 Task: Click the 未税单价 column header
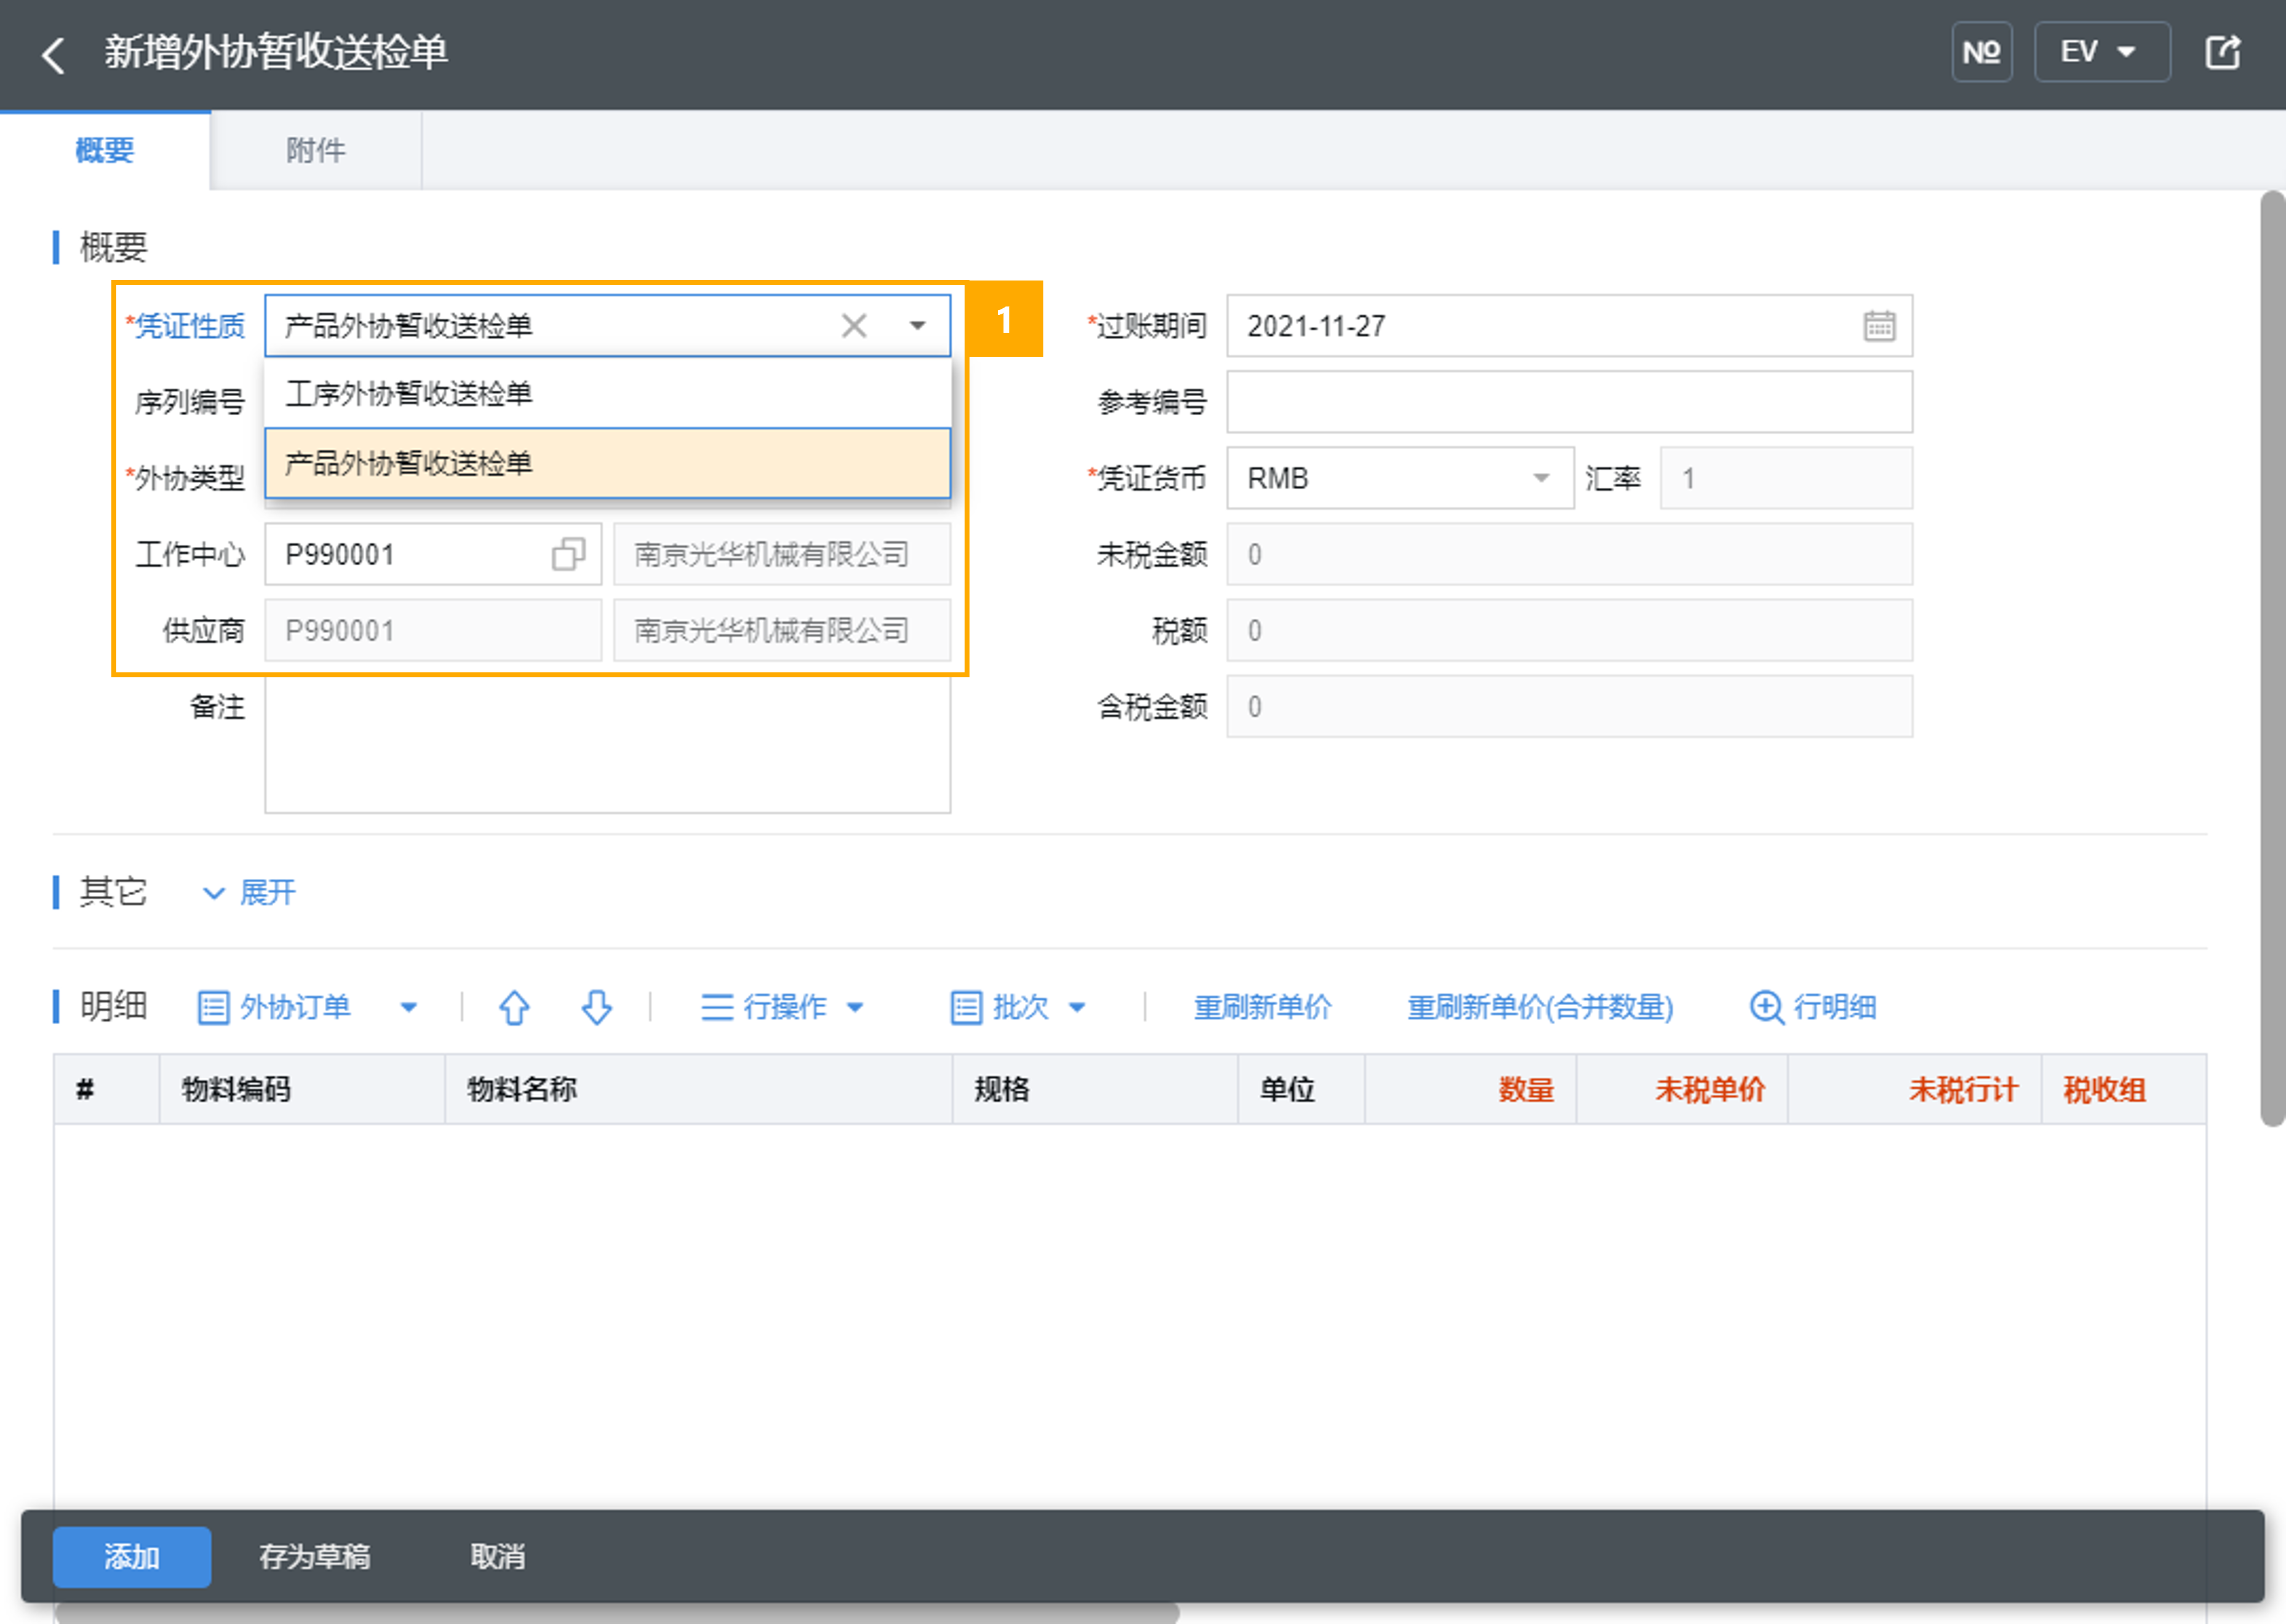coord(1682,1089)
